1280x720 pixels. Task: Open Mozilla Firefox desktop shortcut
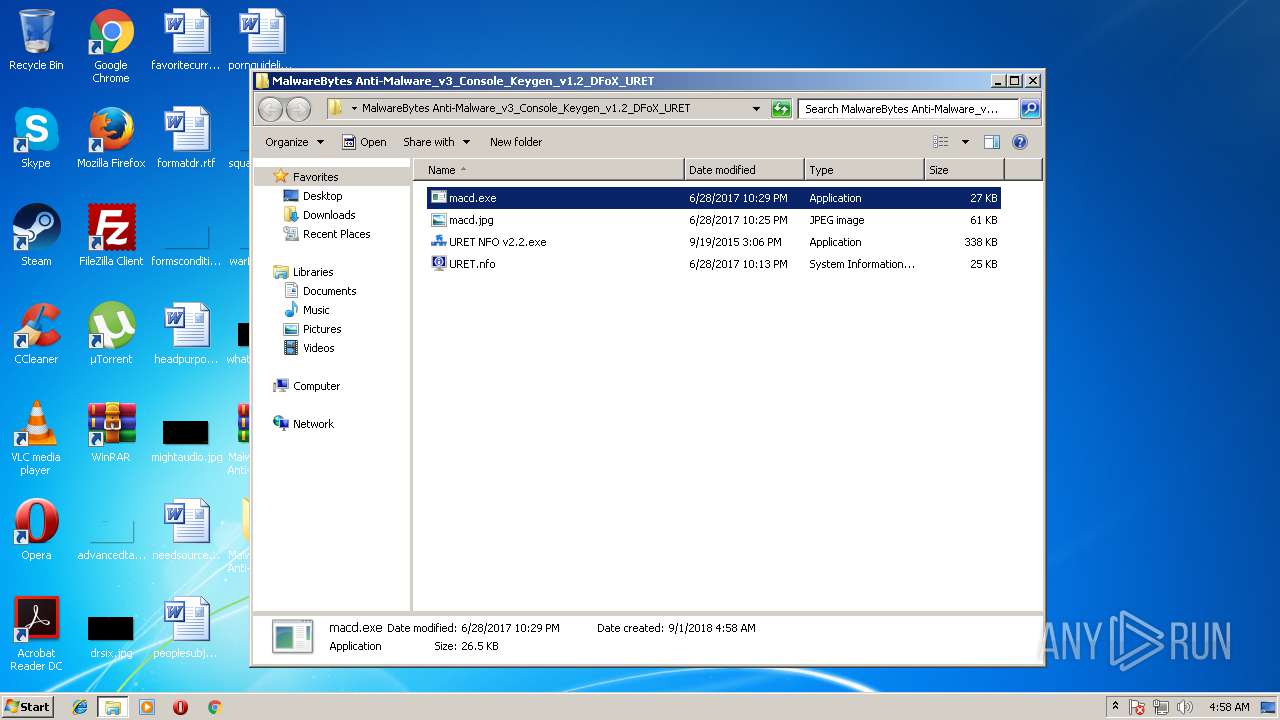111,138
